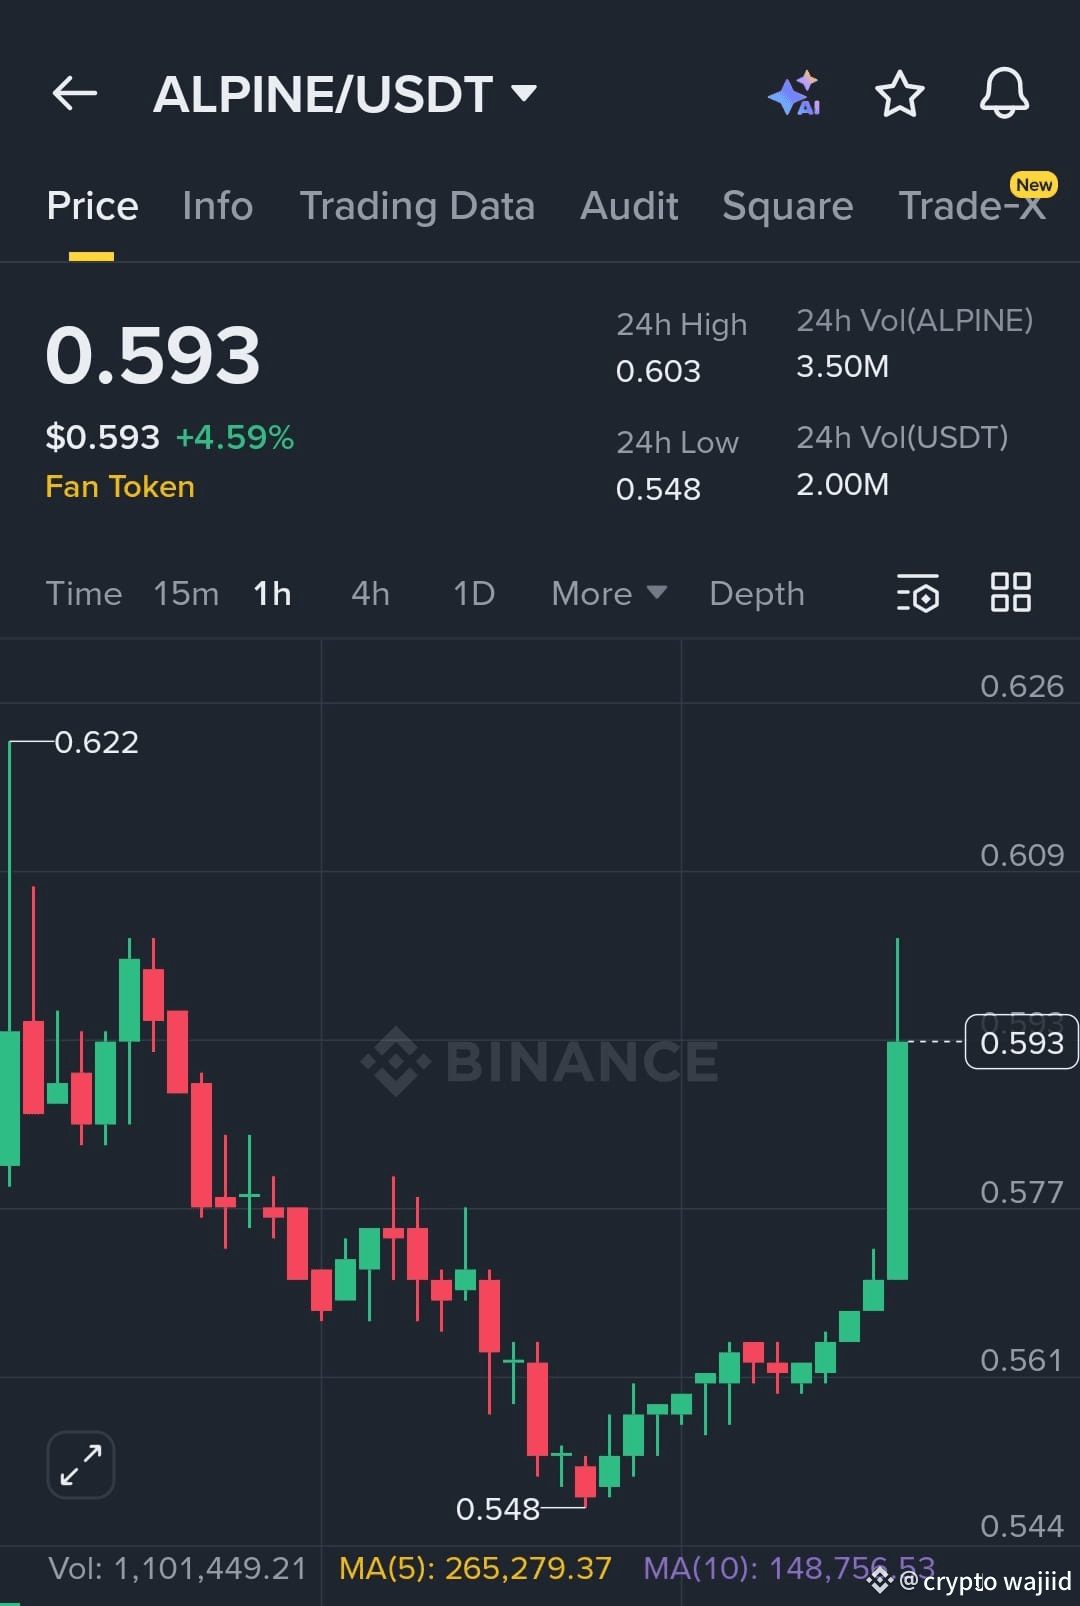
Task: Open chart indicator settings icon
Action: pyautogui.click(x=918, y=593)
